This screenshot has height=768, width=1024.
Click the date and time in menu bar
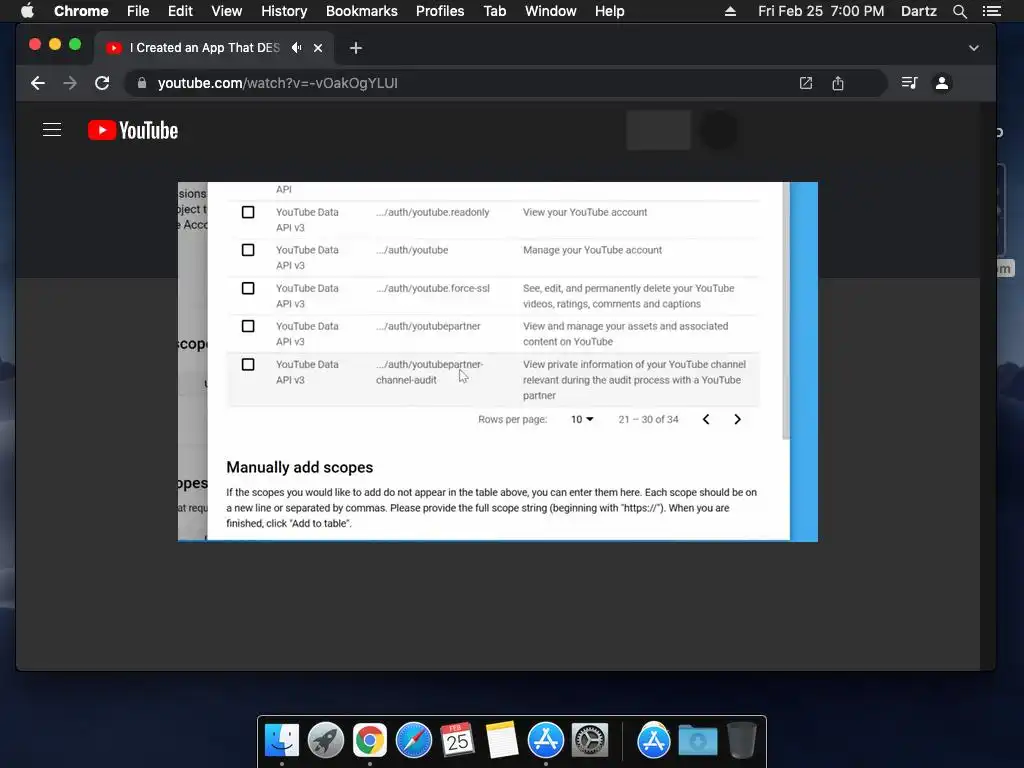821,11
